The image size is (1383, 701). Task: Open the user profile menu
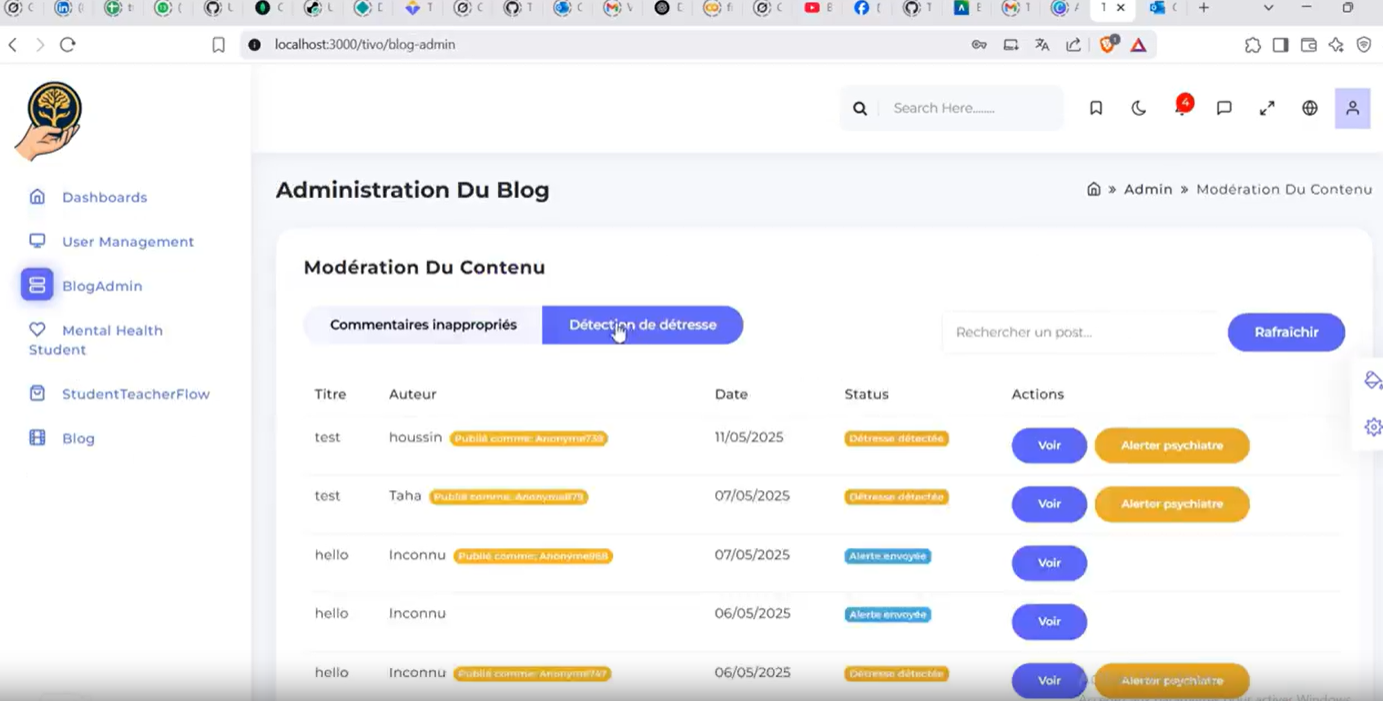pos(1352,108)
